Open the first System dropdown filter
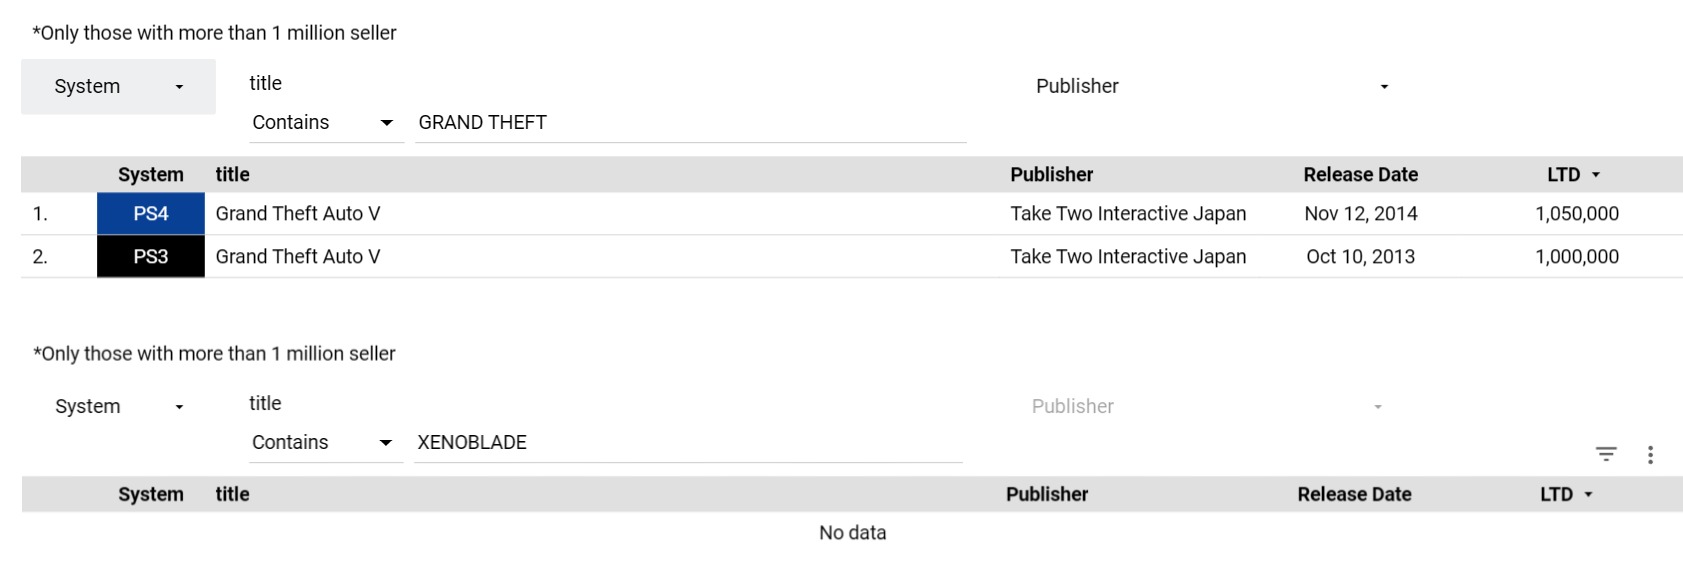1683x578 pixels. click(118, 87)
